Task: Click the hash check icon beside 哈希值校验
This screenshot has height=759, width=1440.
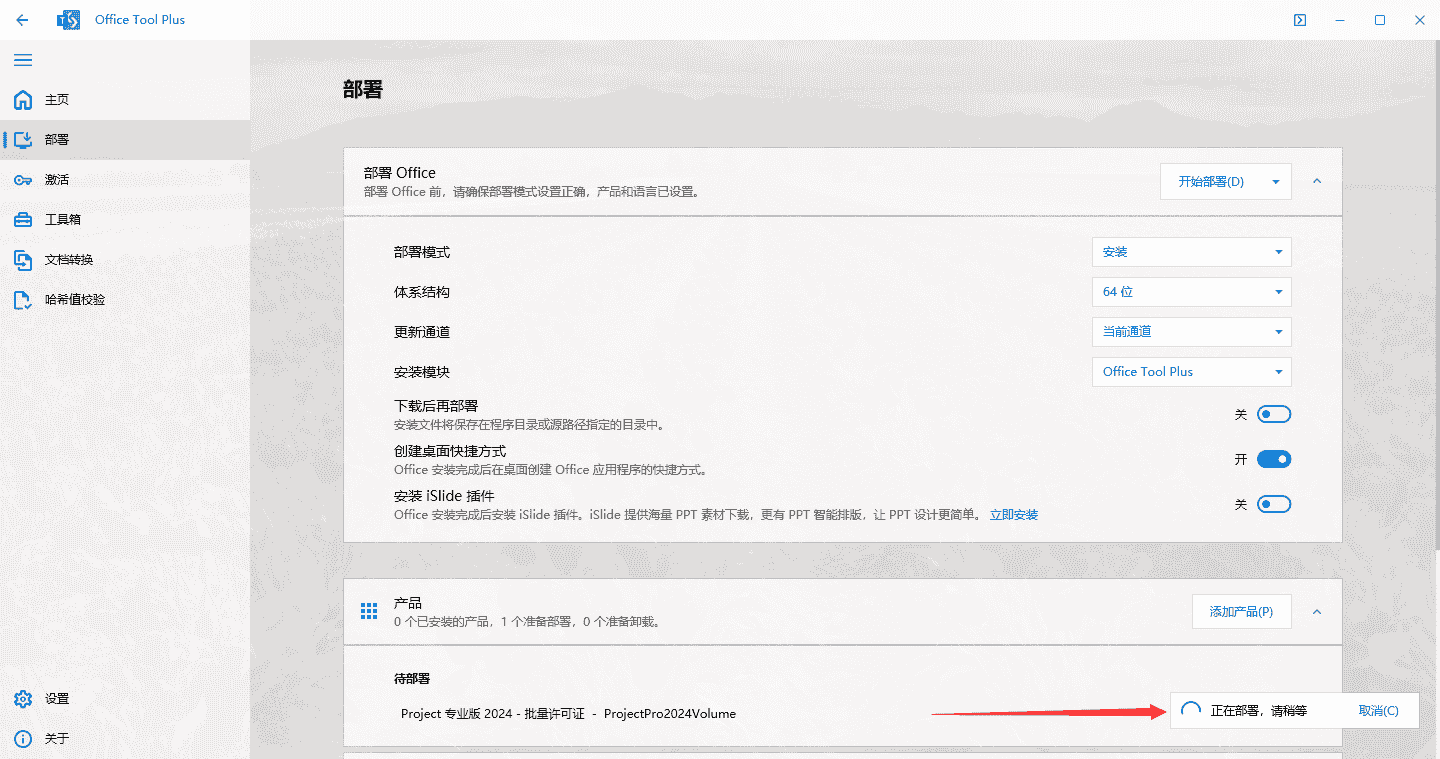Action: pyautogui.click(x=23, y=300)
